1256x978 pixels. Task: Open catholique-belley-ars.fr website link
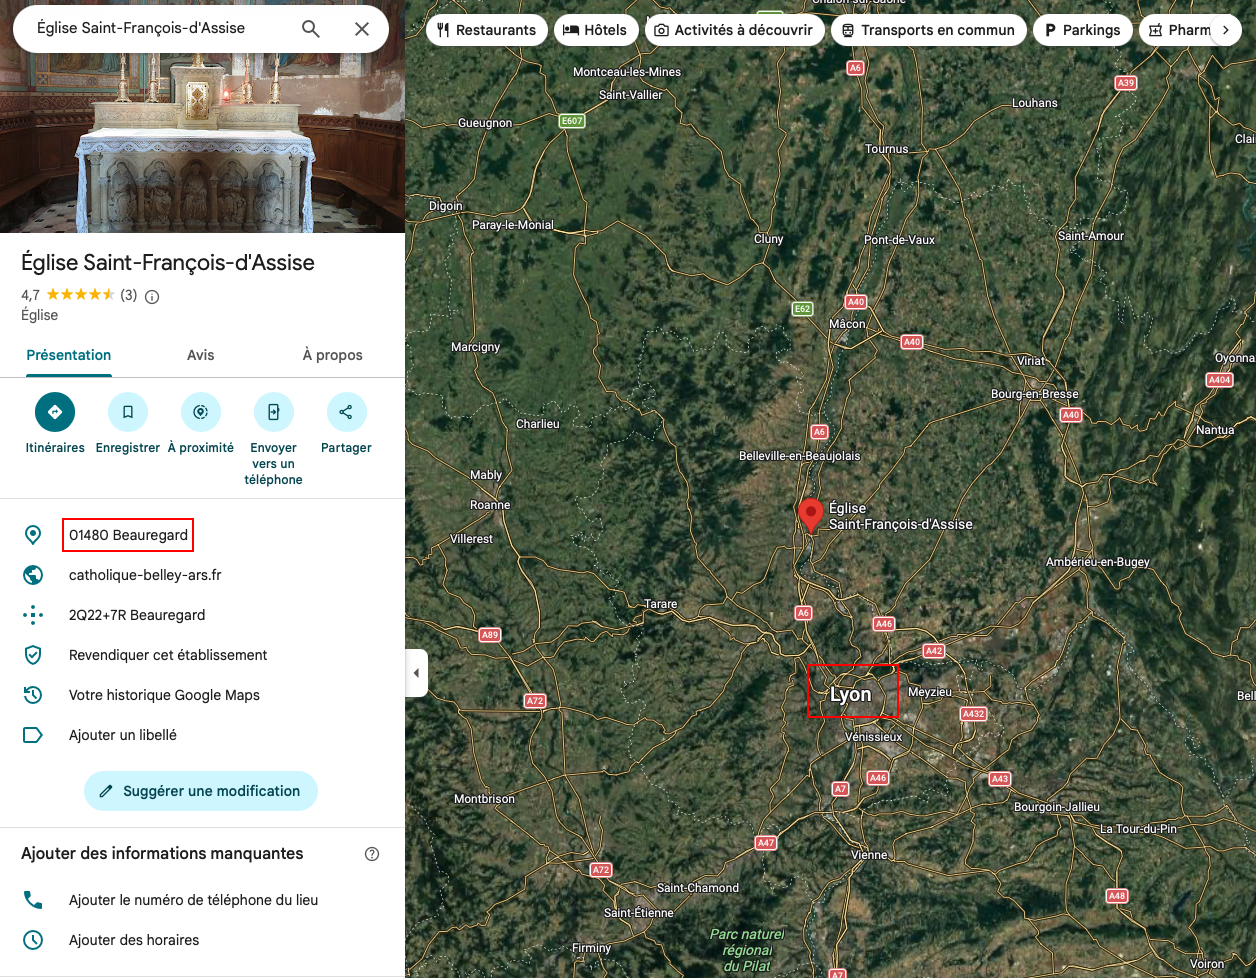coord(145,575)
